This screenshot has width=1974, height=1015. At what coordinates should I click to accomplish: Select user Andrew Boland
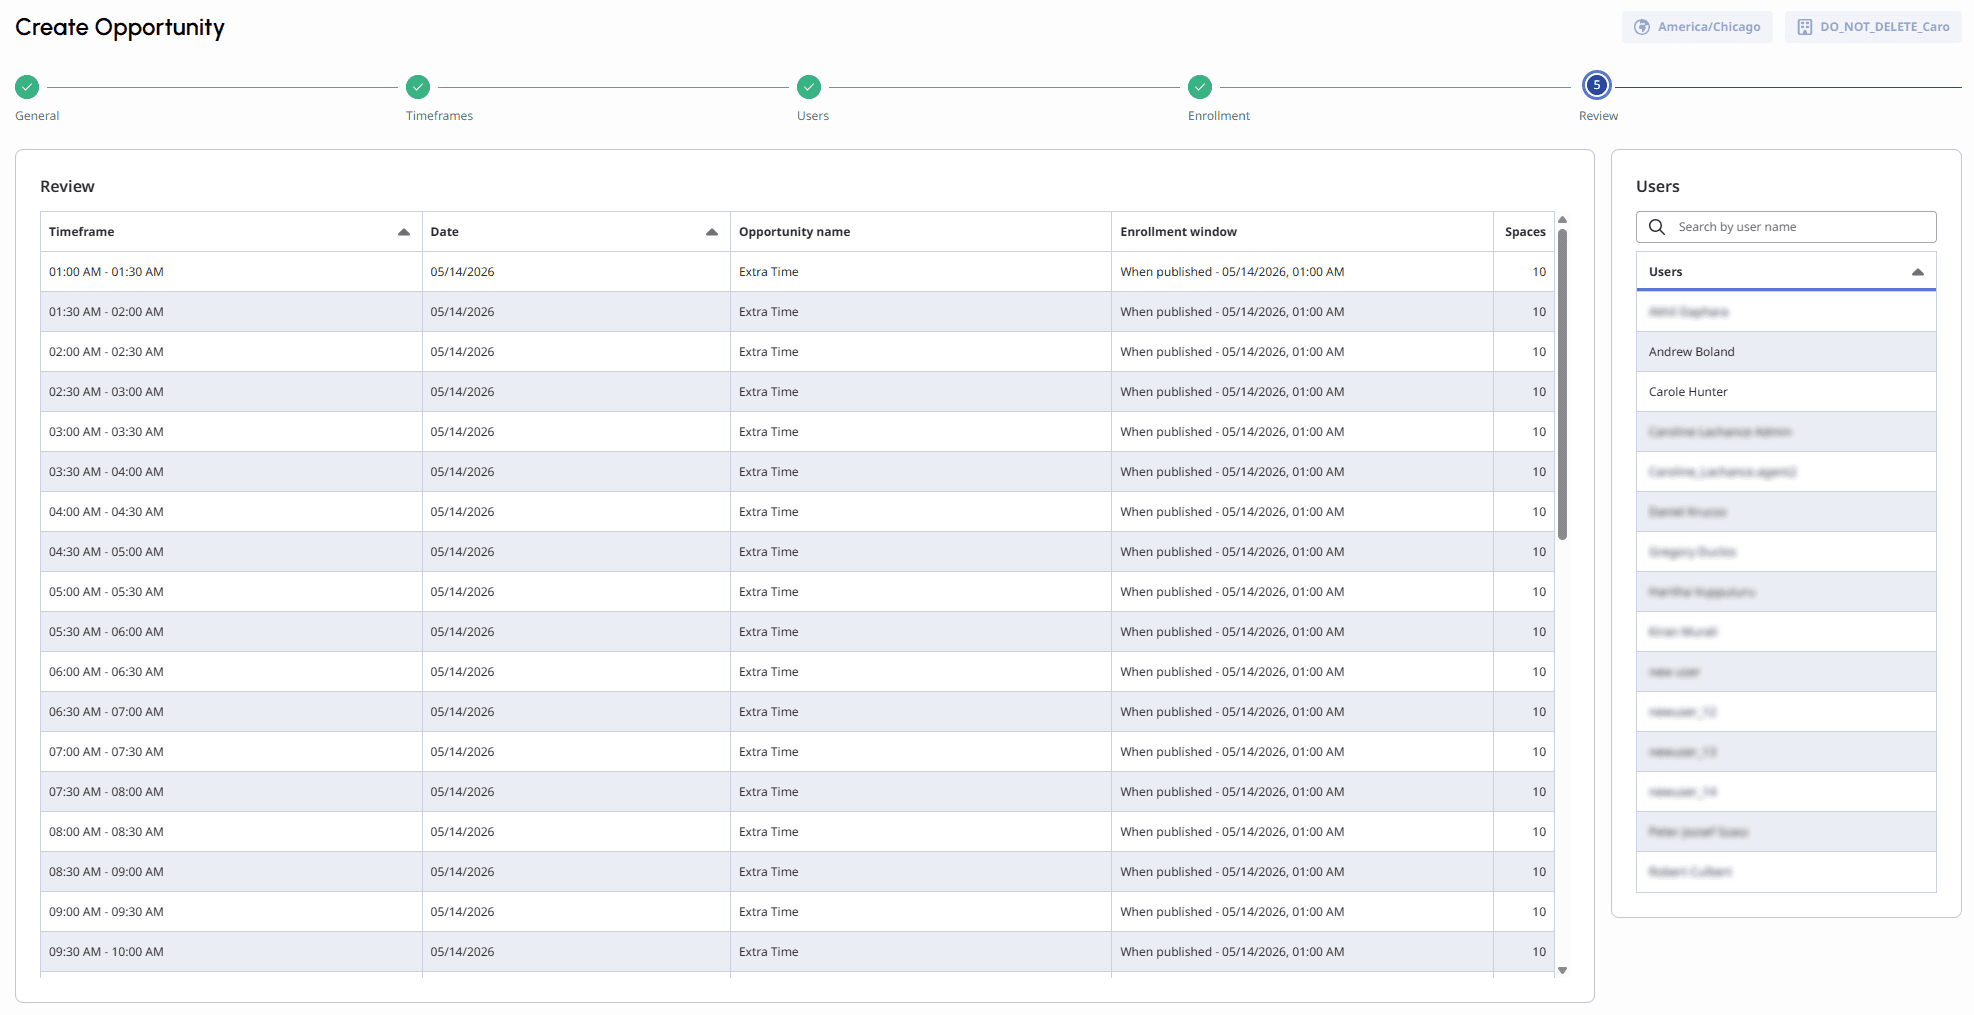pos(1786,352)
